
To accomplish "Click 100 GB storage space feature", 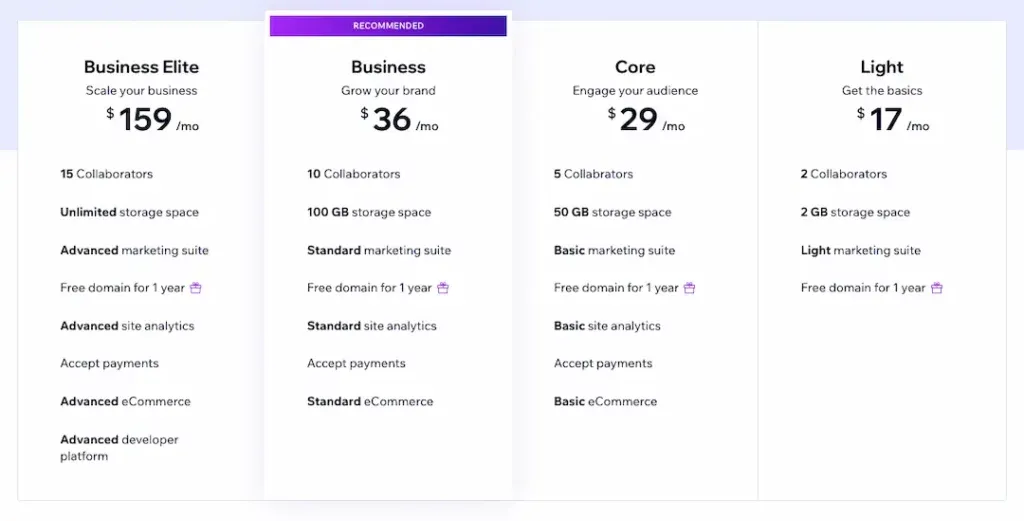I will tap(369, 212).
